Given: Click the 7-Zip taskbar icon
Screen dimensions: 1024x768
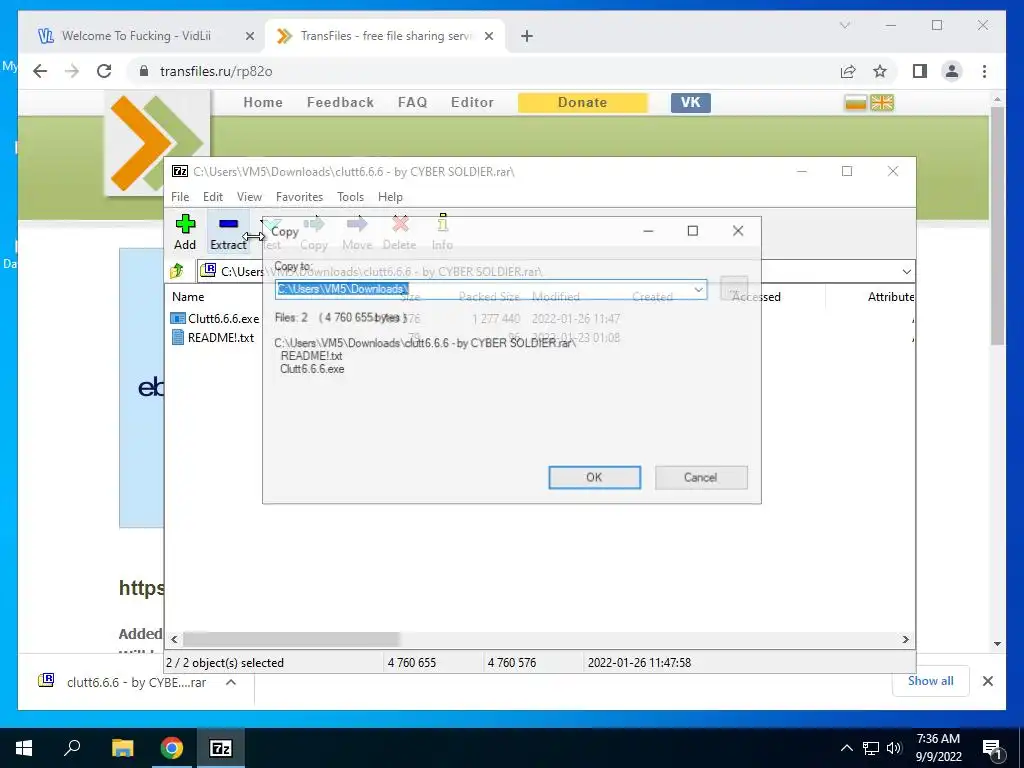Looking at the screenshot, I should [221, 748].
